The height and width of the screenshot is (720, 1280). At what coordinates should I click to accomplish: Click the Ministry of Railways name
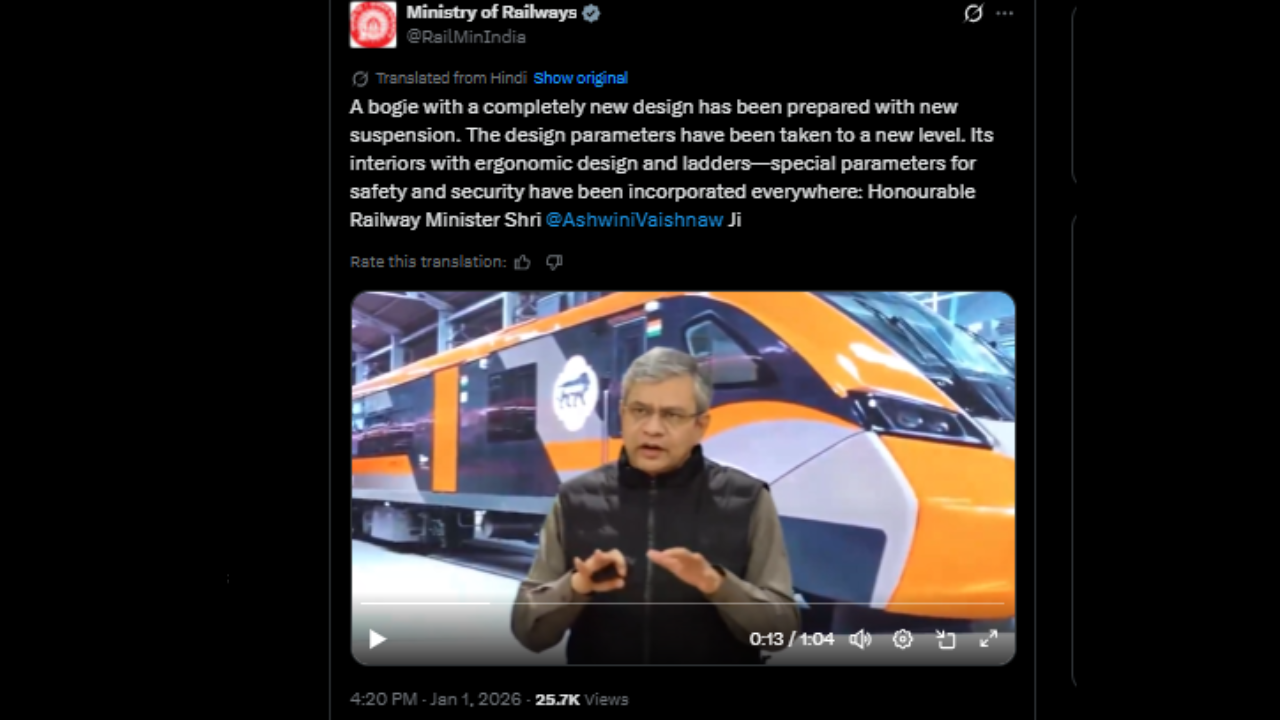click(x=491, y=13)
